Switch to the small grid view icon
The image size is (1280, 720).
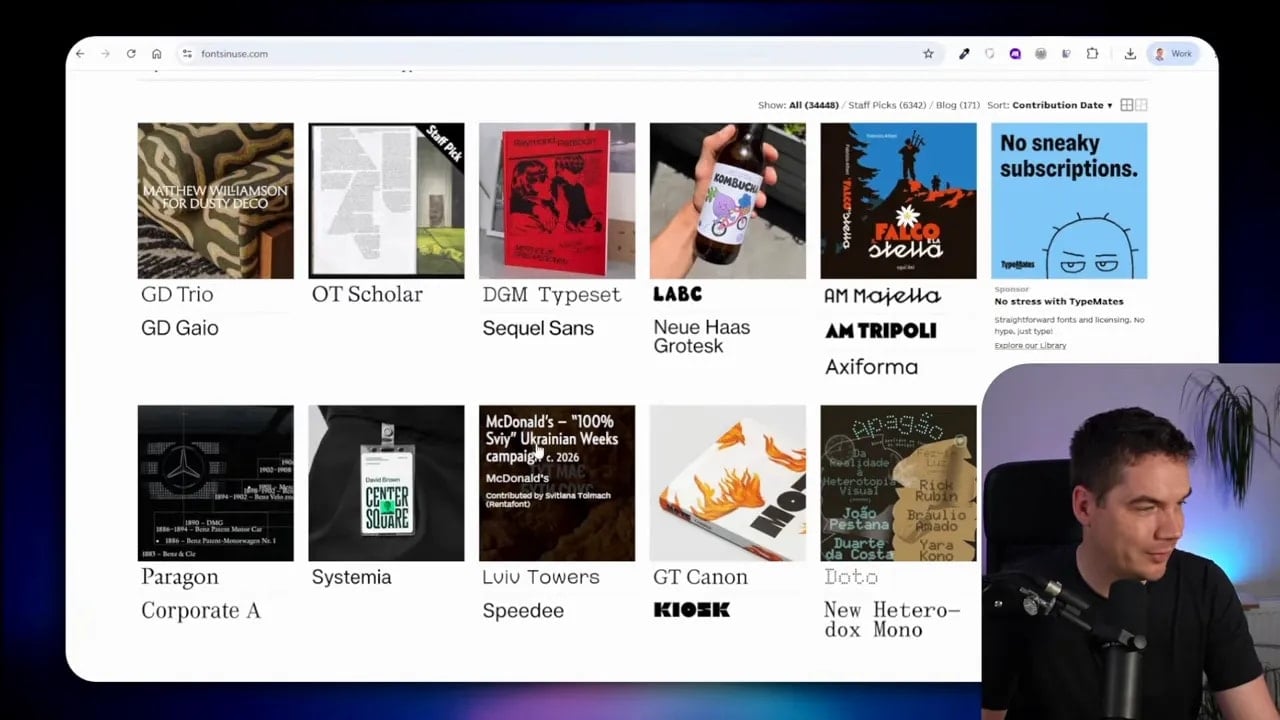[x=1141, y=105]
